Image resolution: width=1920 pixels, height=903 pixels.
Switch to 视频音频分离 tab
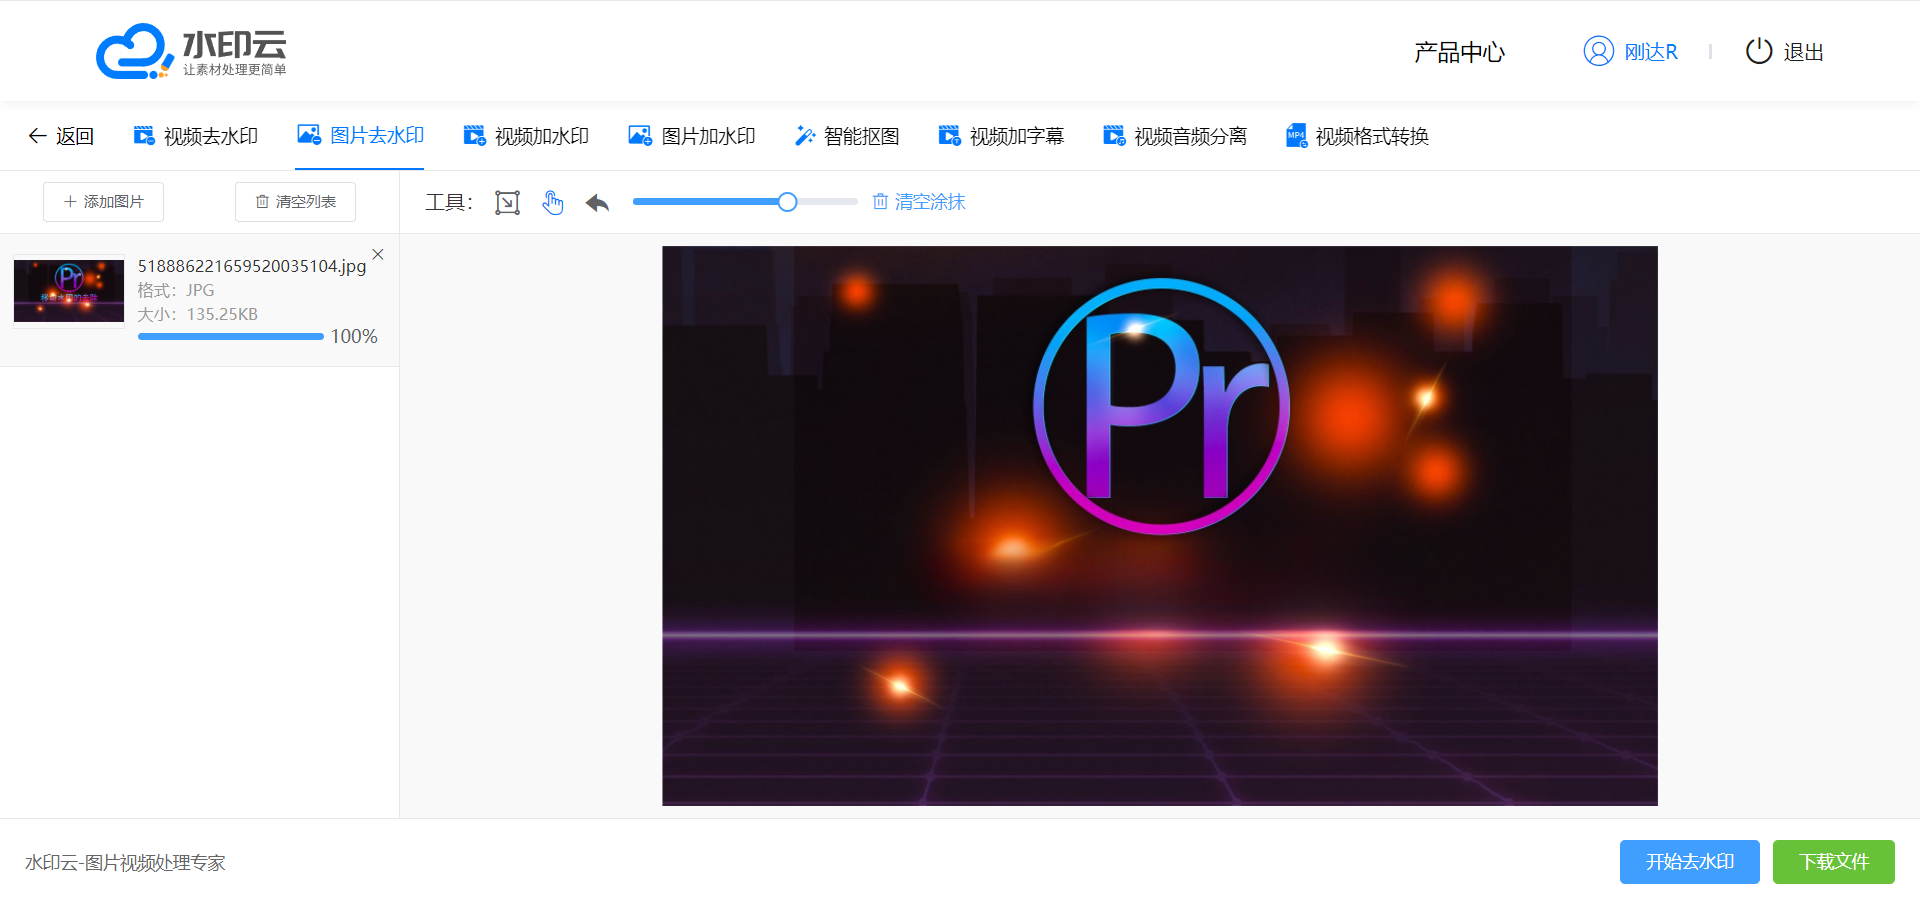[1175, 136]
